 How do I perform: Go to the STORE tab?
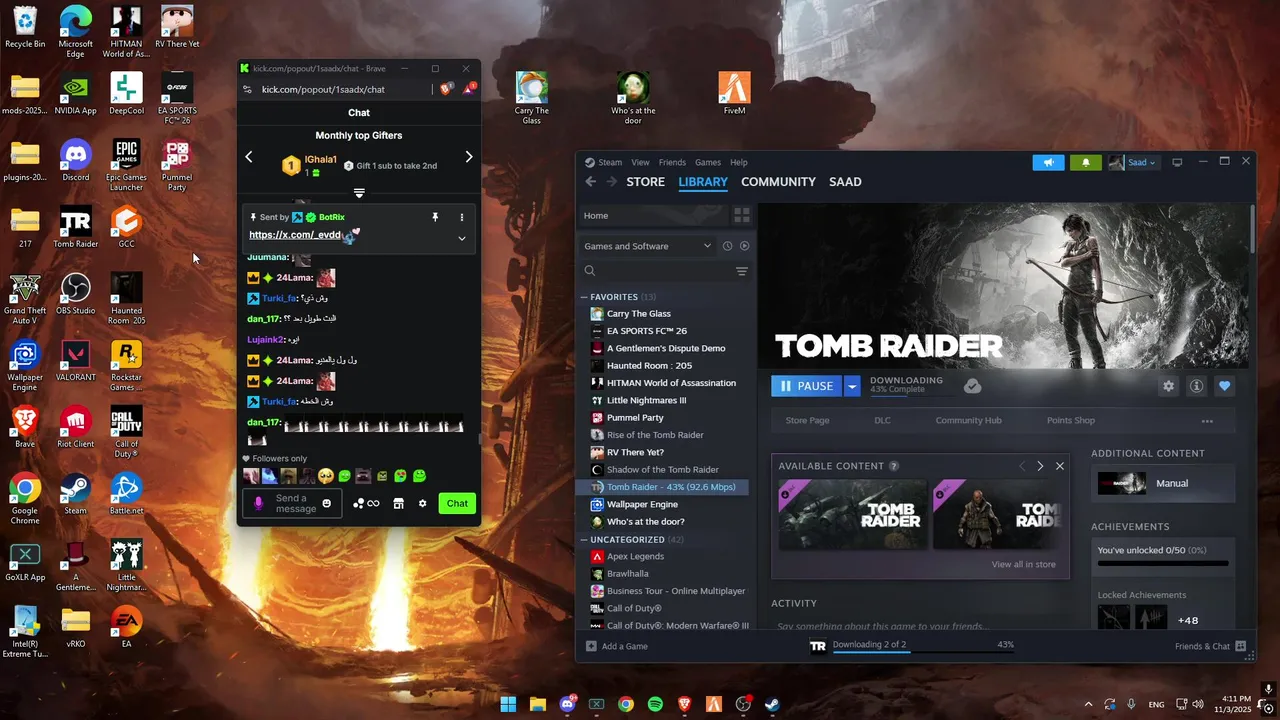pyautogui.click(x=645, y=182)
